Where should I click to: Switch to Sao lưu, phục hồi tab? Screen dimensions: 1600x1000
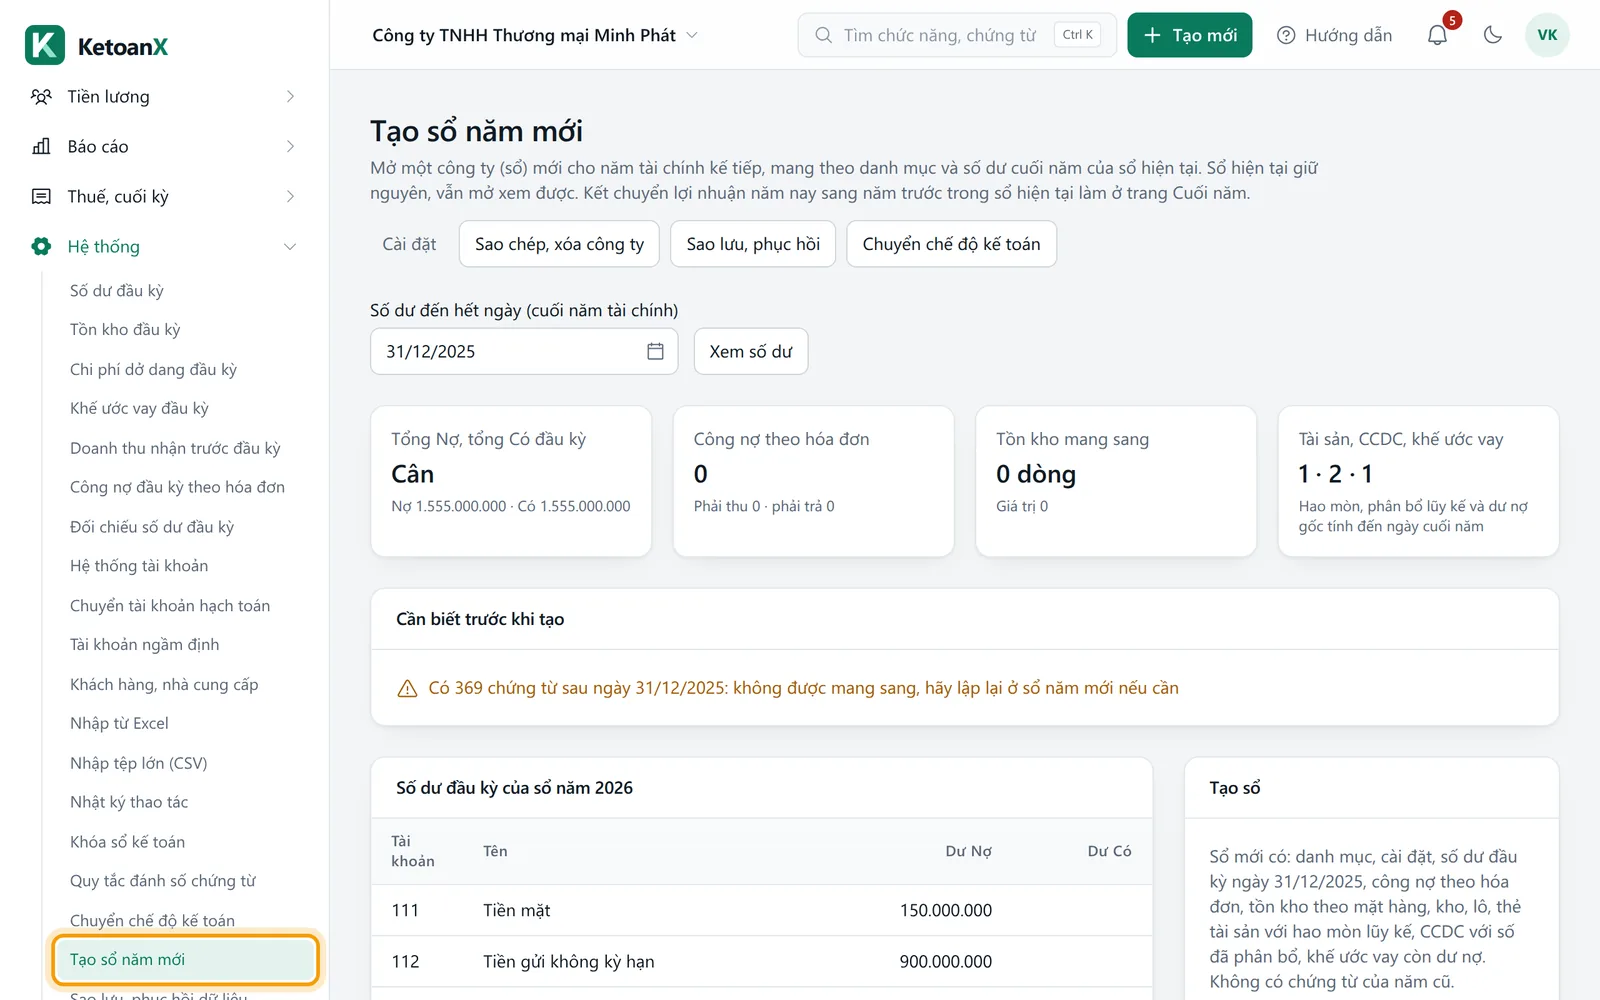pos(753,244)
